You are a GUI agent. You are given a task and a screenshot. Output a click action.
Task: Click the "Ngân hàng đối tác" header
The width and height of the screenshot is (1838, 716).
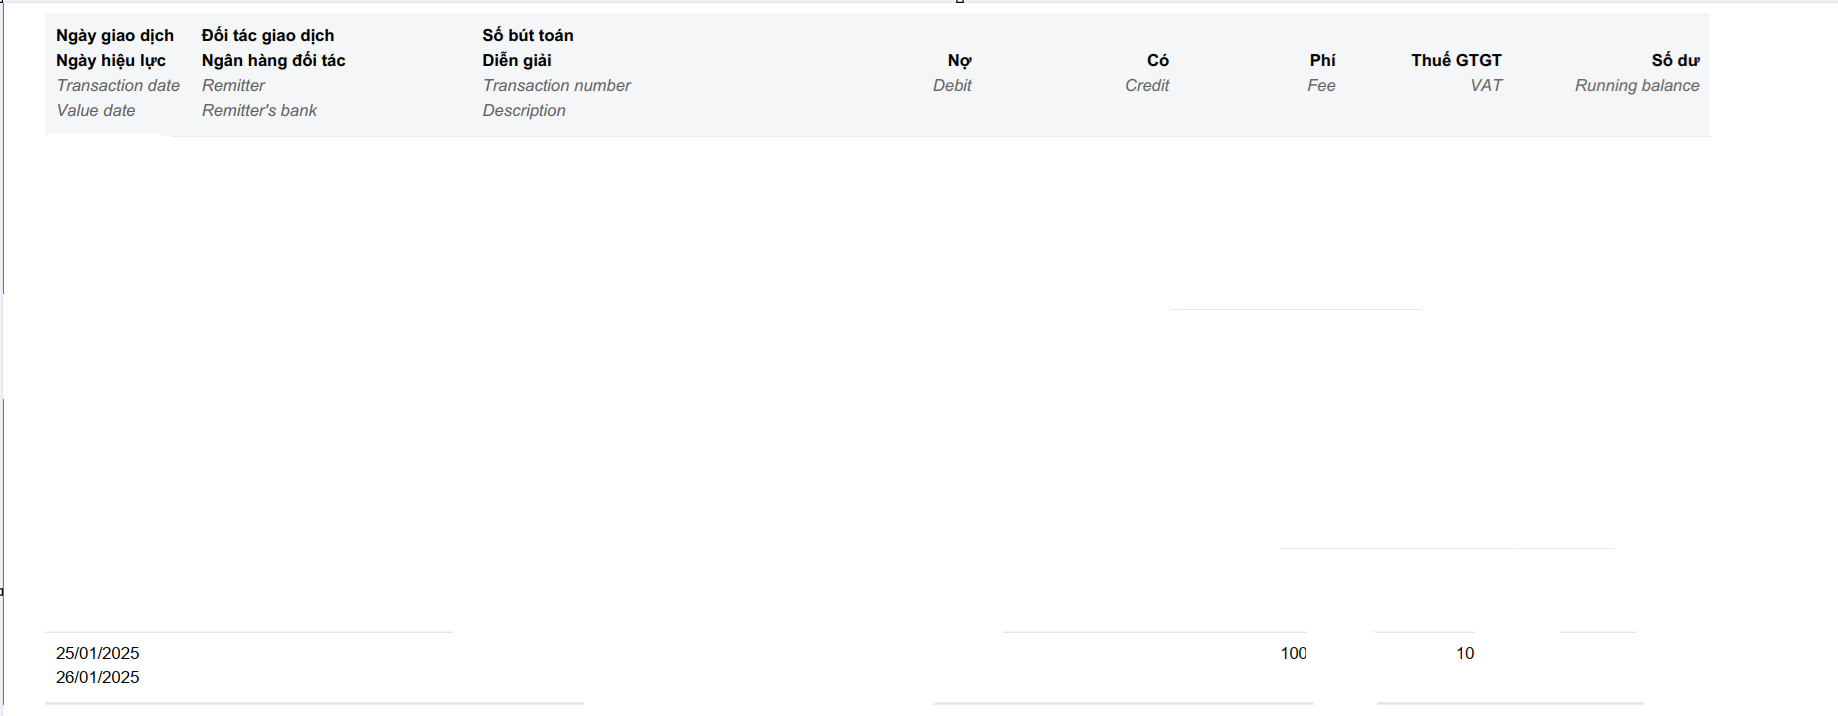click(x=273, y=61)
